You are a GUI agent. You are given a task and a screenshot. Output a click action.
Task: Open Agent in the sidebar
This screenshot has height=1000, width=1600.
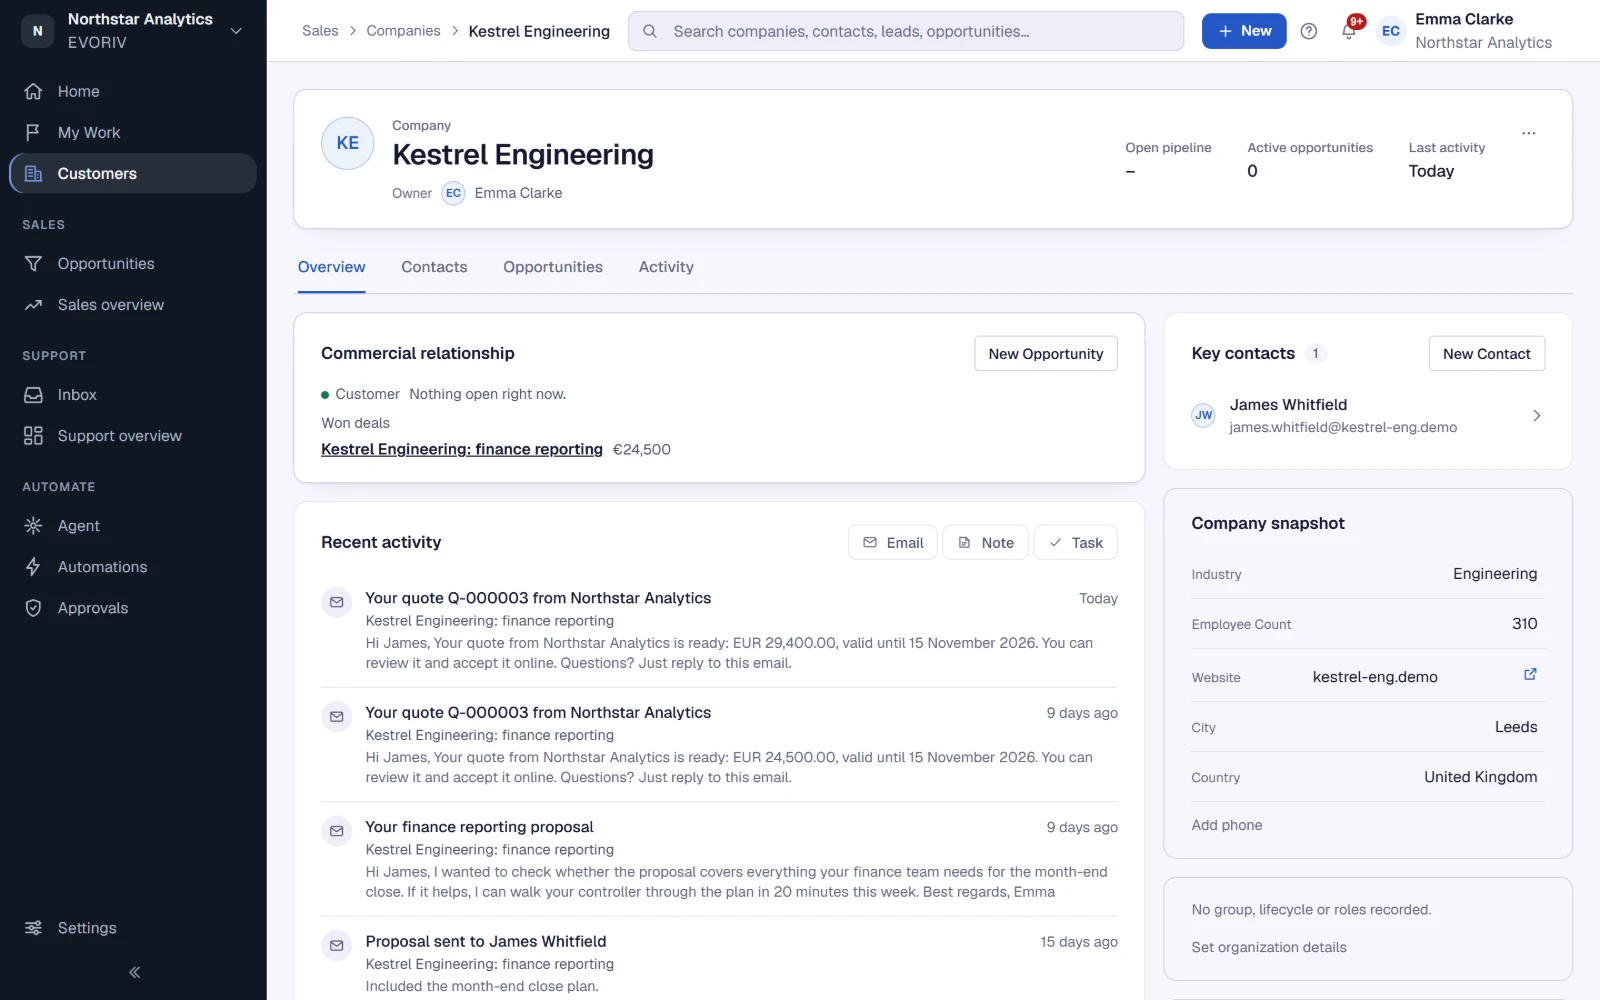pos(133,525)
